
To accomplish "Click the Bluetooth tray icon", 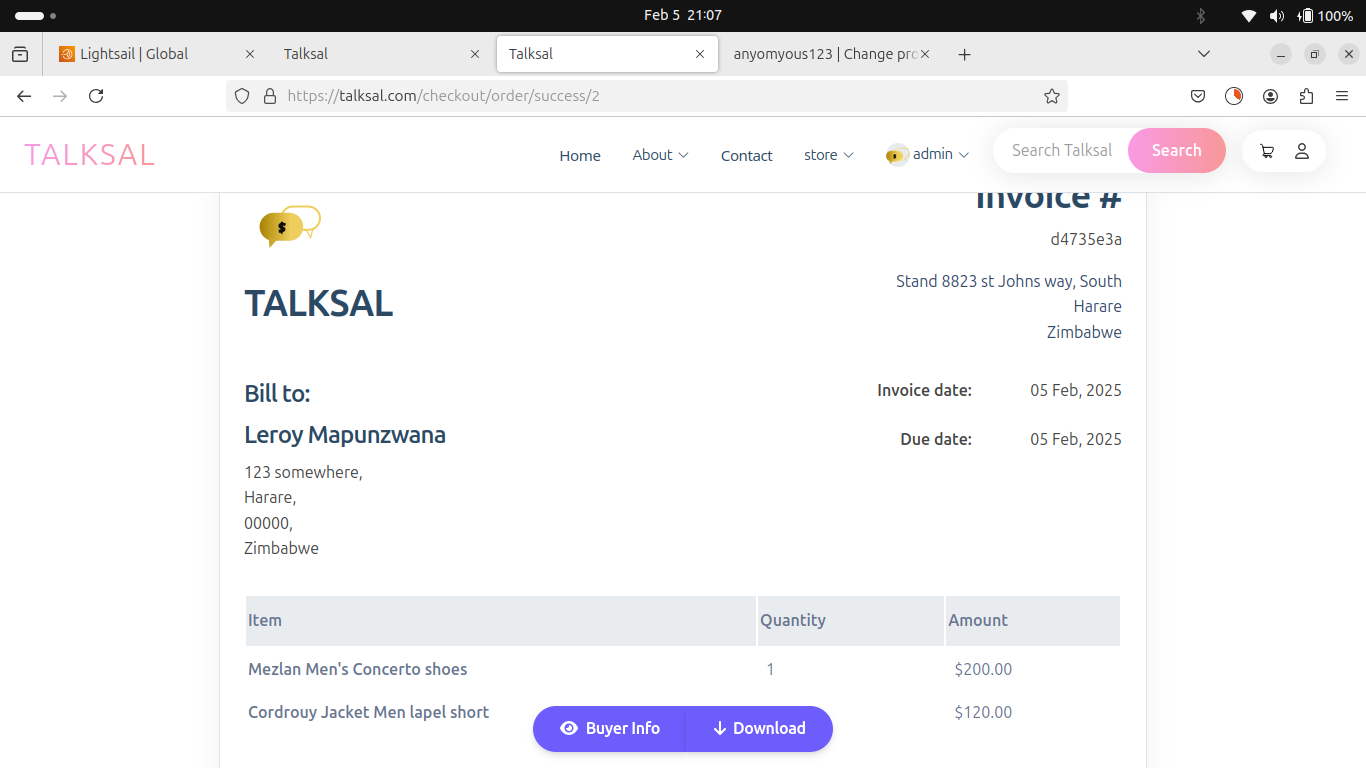I will tap(1202, 15).
